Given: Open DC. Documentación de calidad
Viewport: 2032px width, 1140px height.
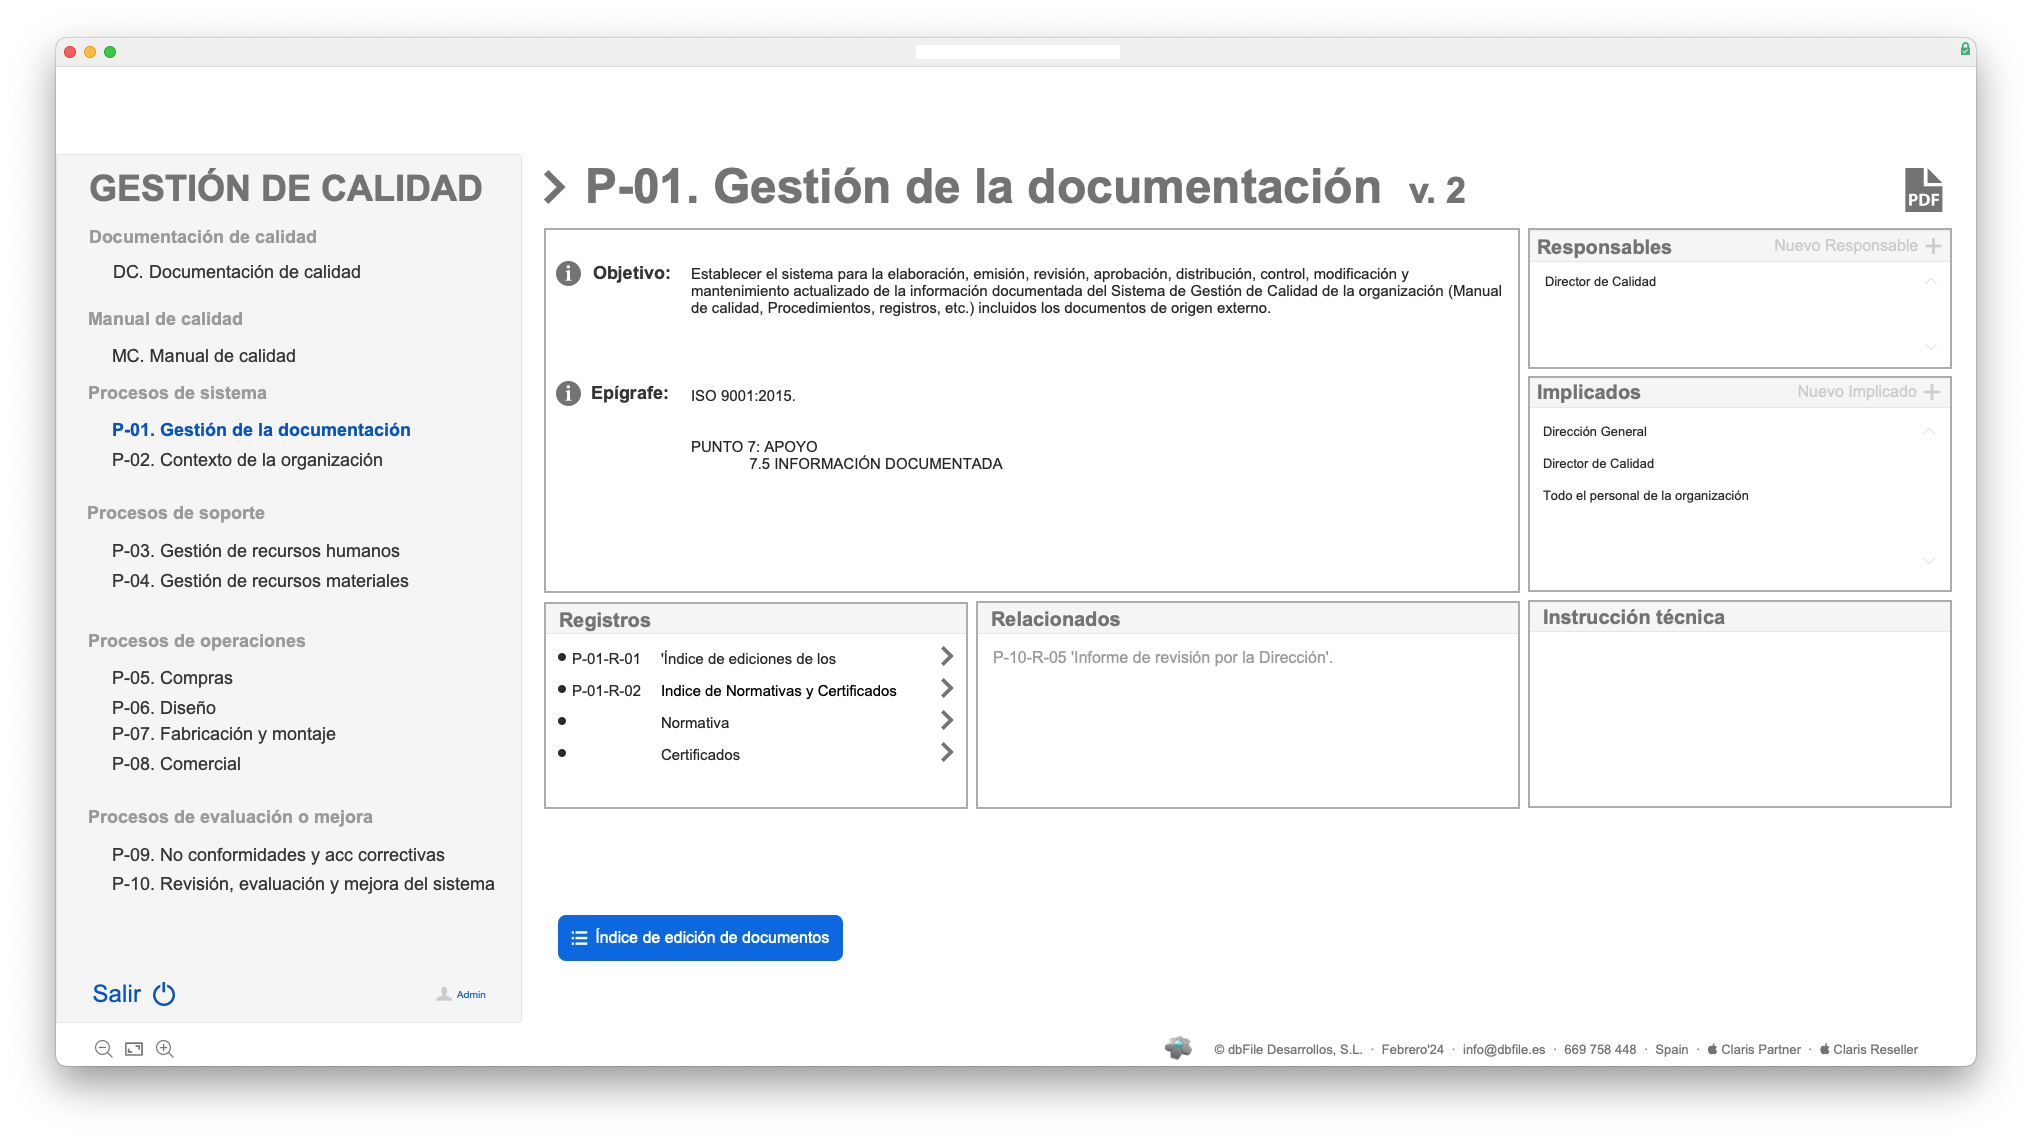Looking at the screenshot, I should coord(236,272).
